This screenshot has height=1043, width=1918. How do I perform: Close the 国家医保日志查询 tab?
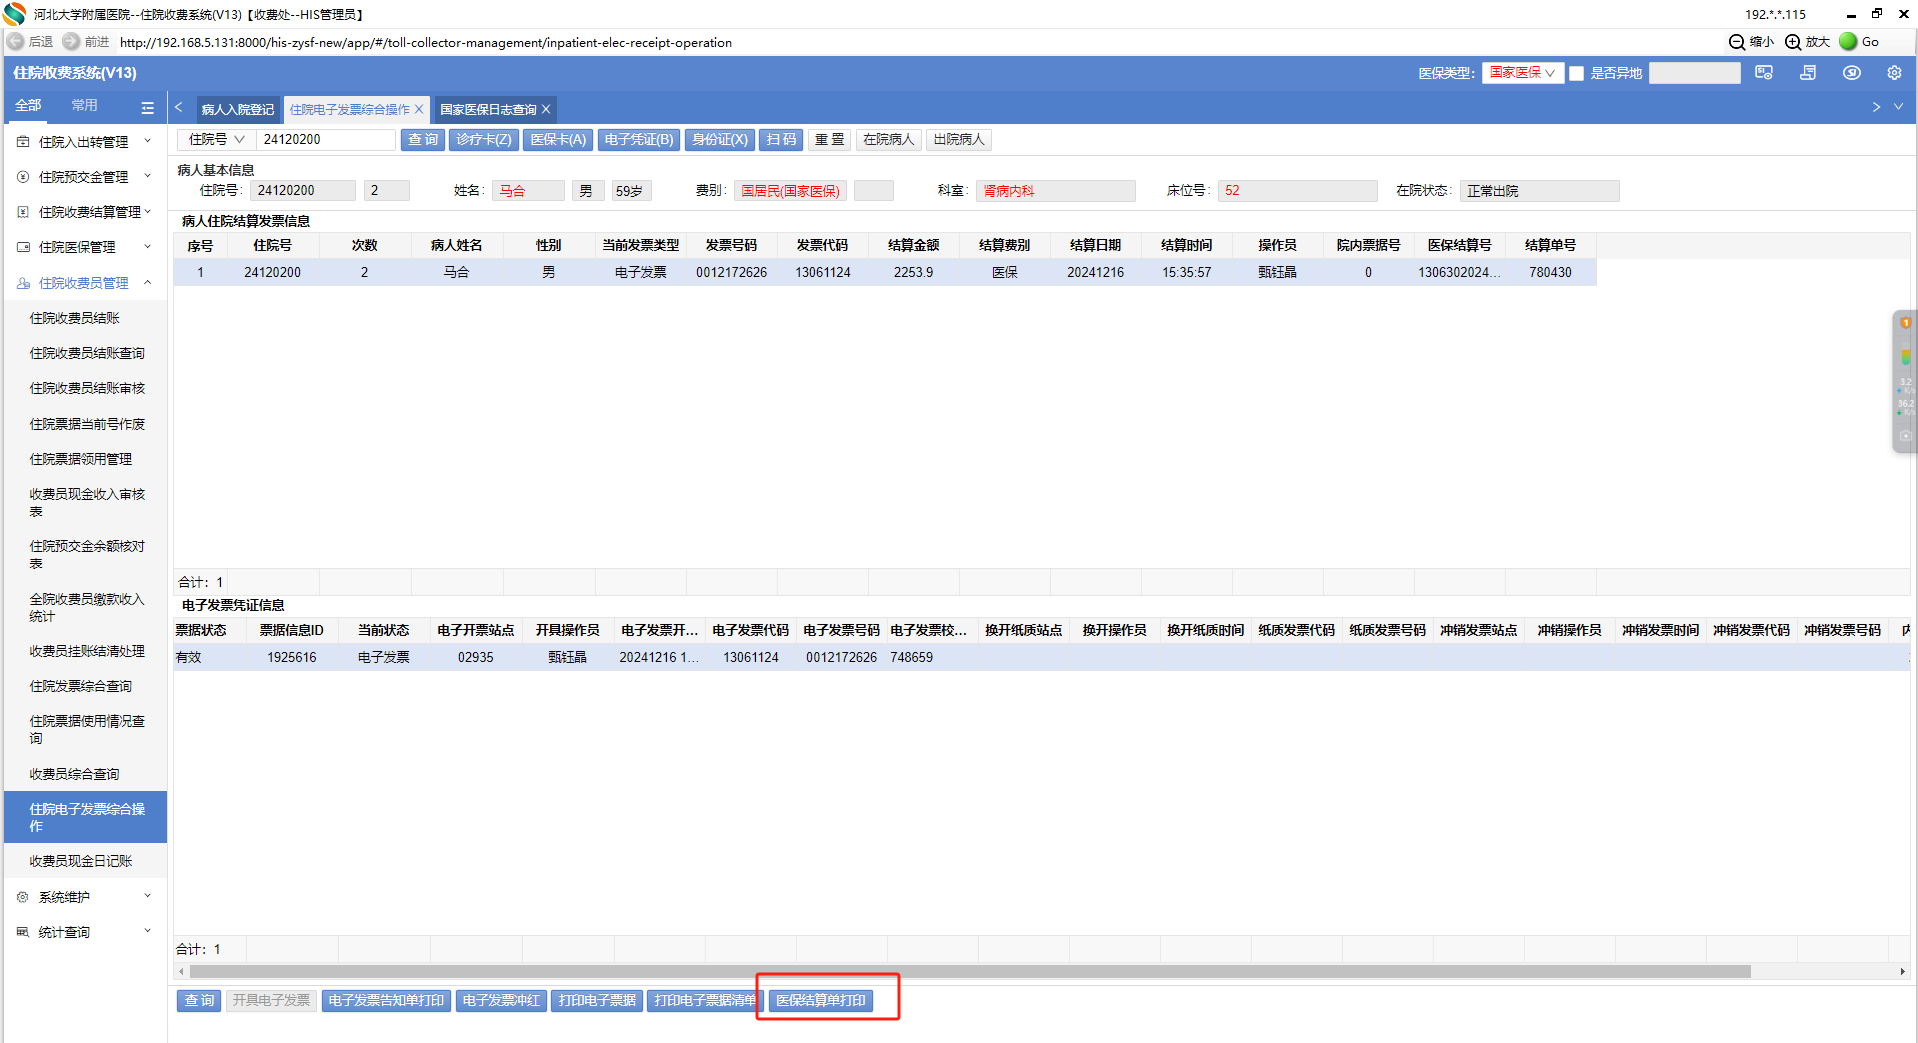click(x=546, y=109)
